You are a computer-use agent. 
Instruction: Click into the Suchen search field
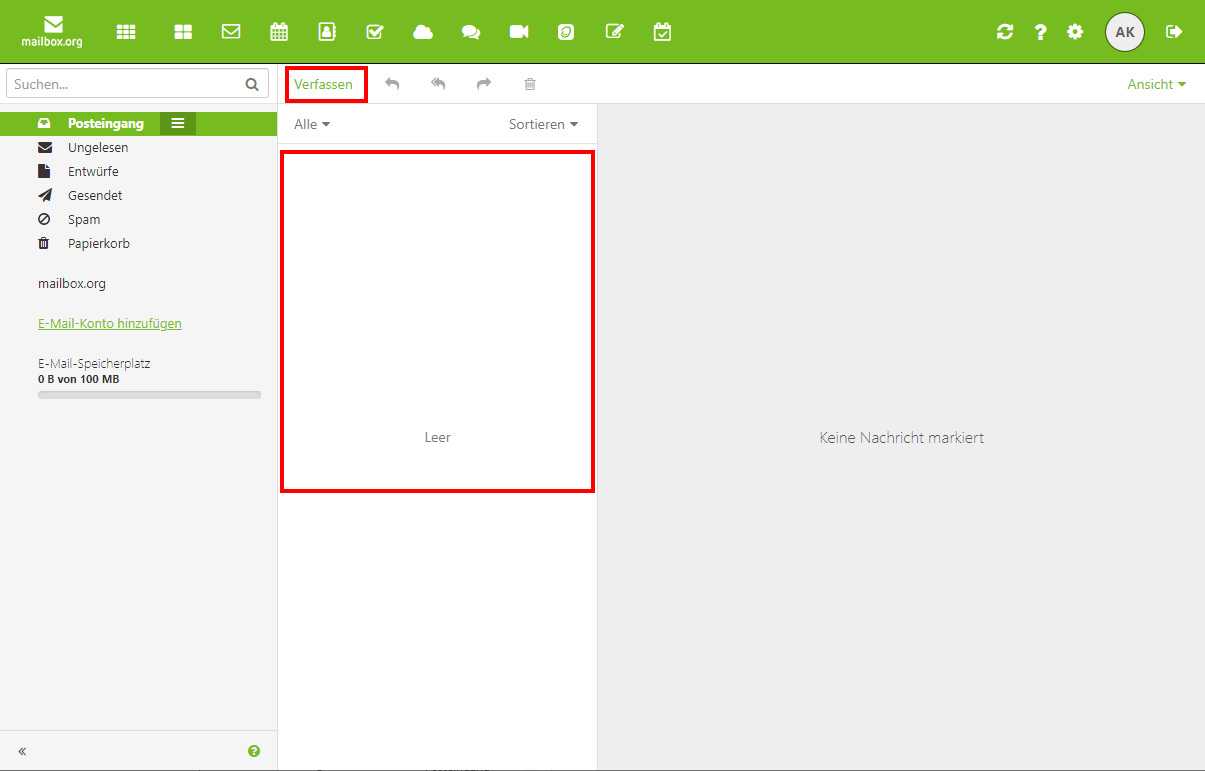125,84
